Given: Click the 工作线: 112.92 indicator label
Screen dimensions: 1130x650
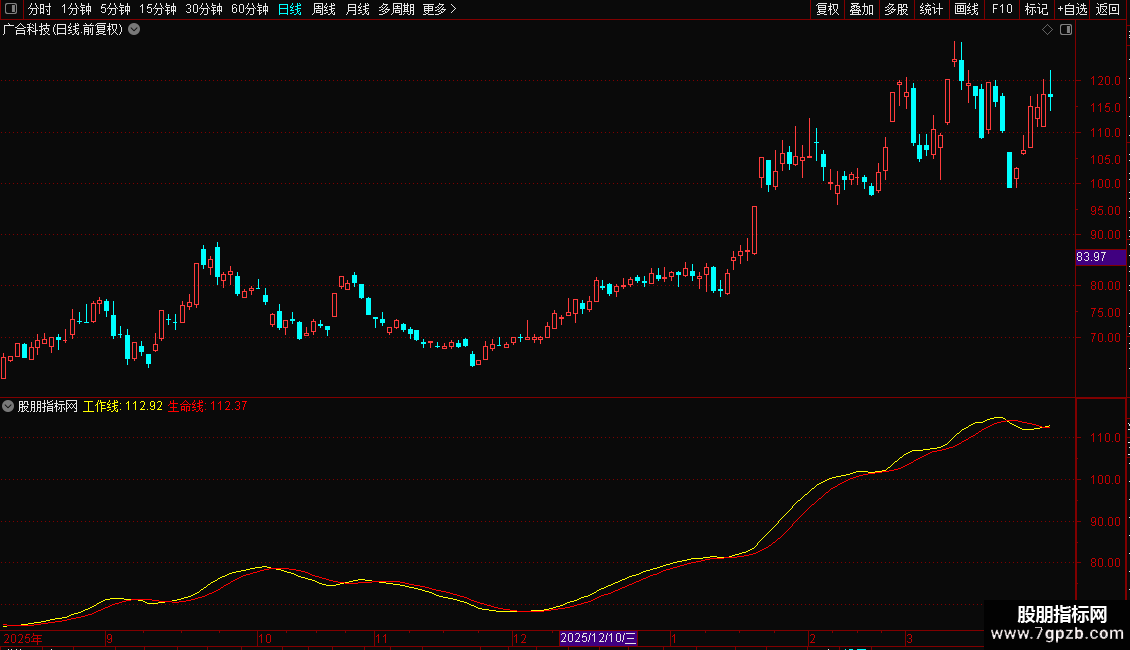Looking at the screenshot, I should tap(123, 406).
